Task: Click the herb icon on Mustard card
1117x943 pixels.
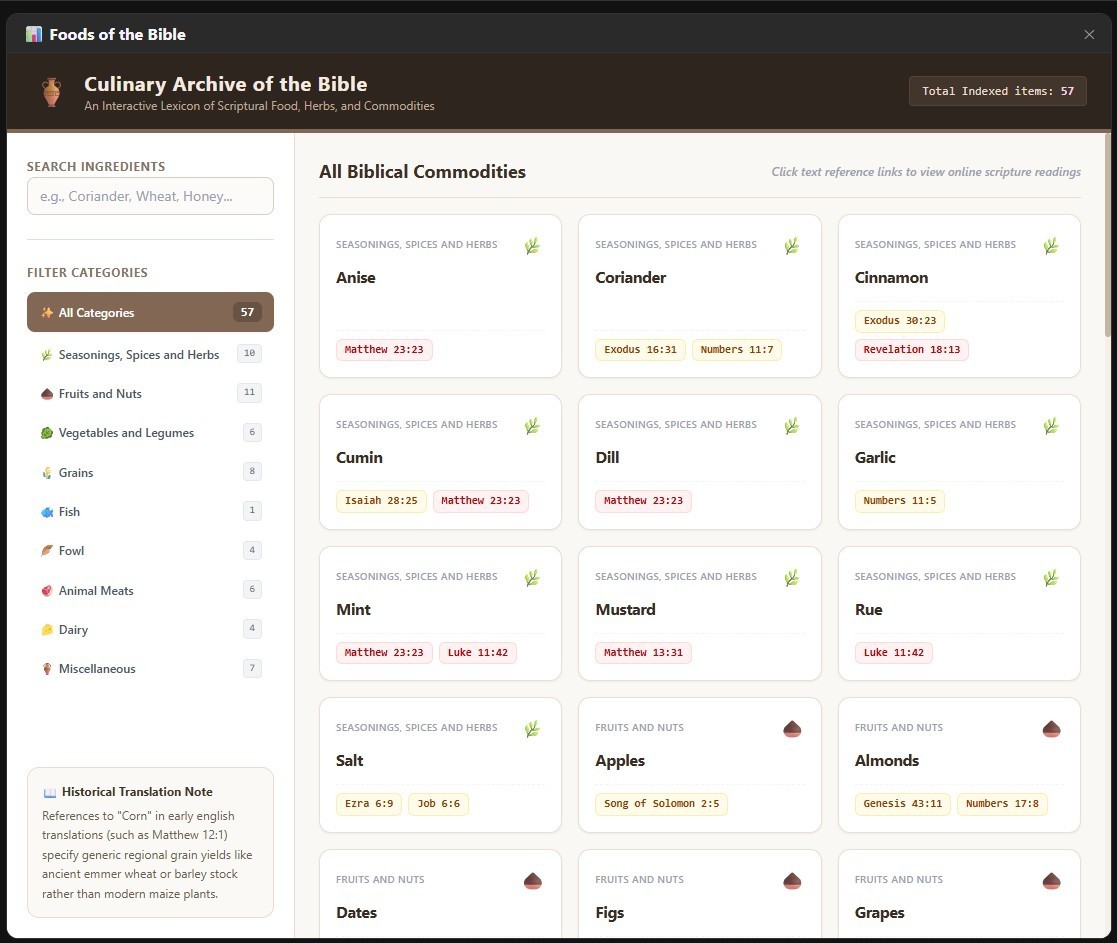Action: click(791, 578)
